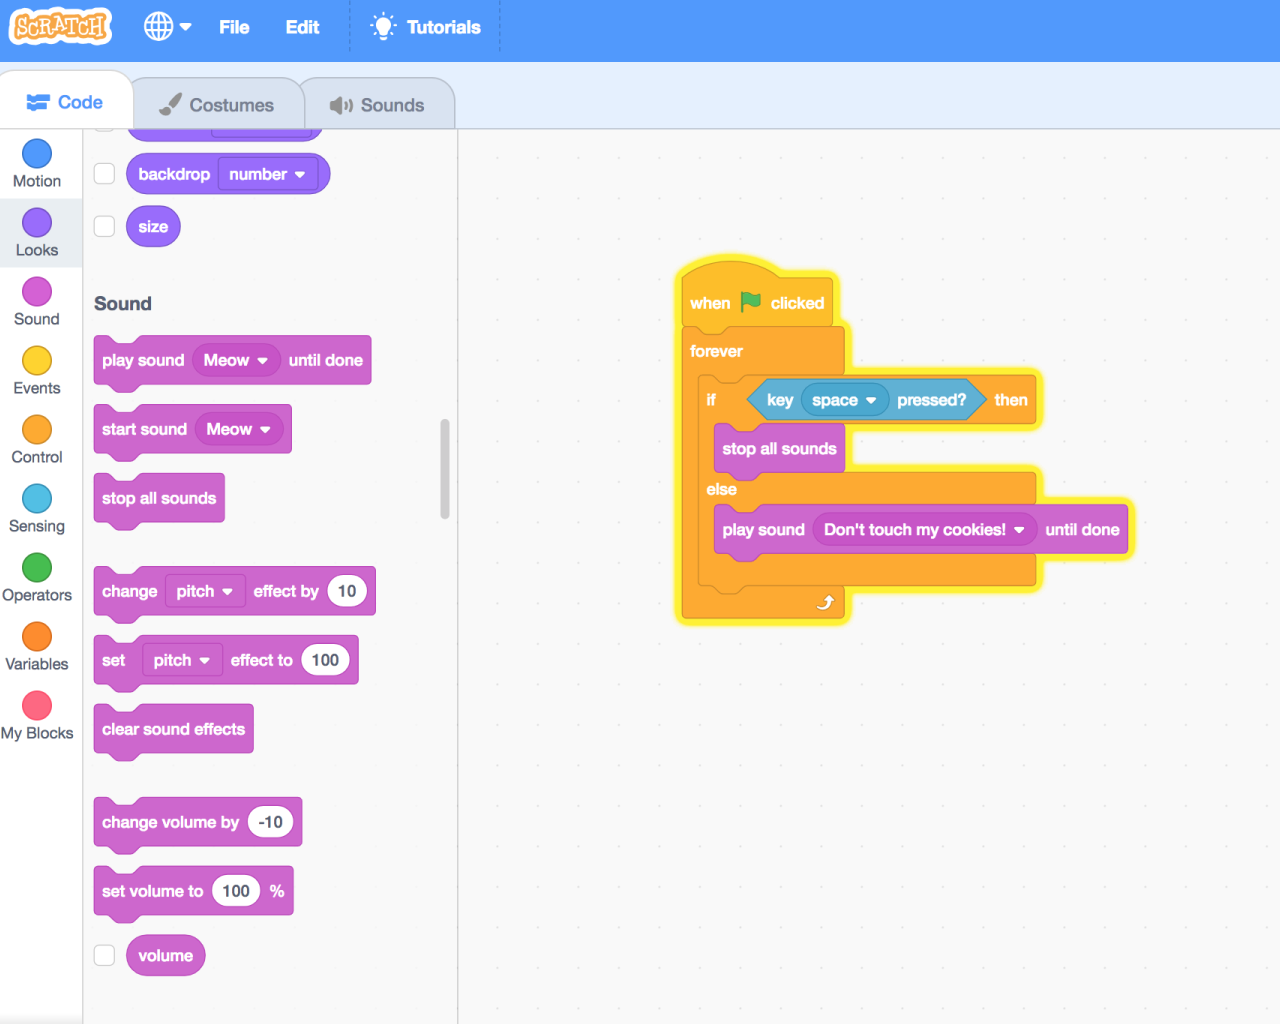Select the Control category circle
This screenshot has width=1280, height=1024.
point(37,429)
